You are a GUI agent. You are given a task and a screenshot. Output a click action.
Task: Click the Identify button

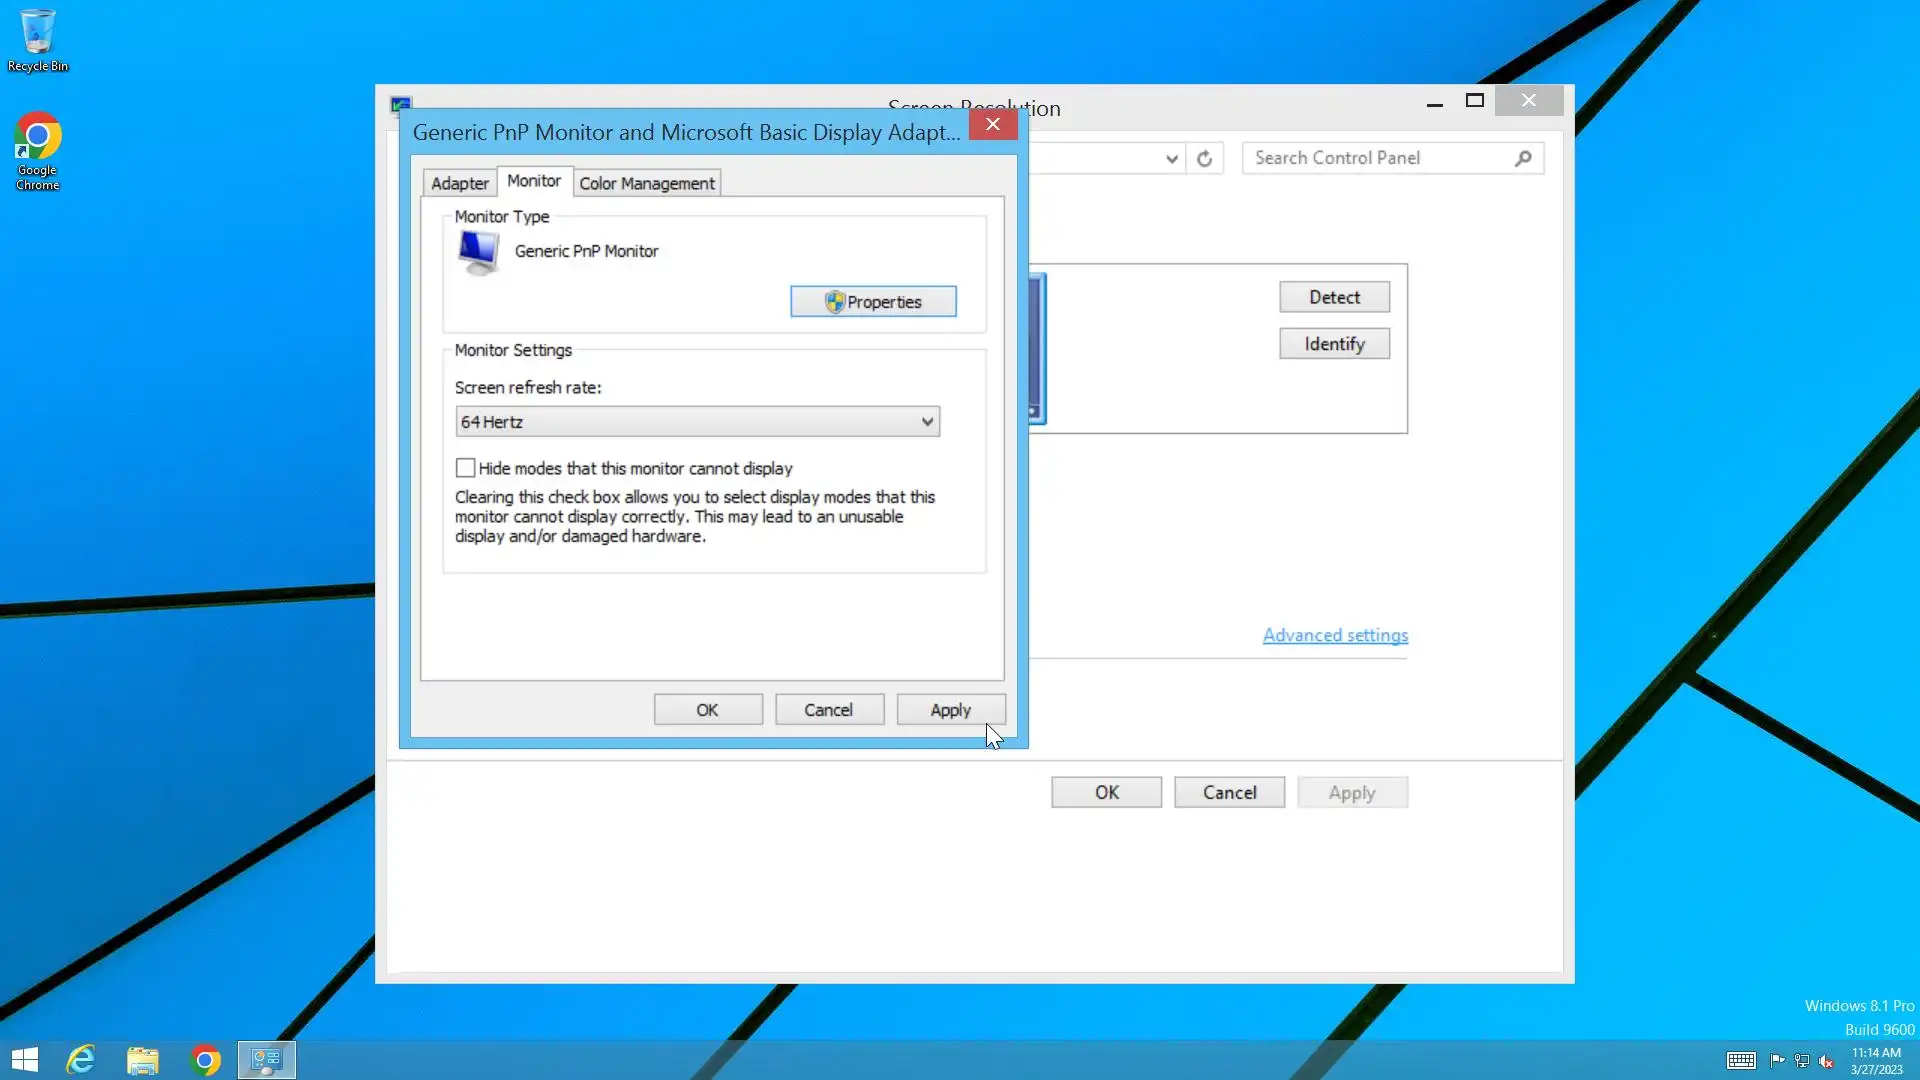coord(1334,344)
